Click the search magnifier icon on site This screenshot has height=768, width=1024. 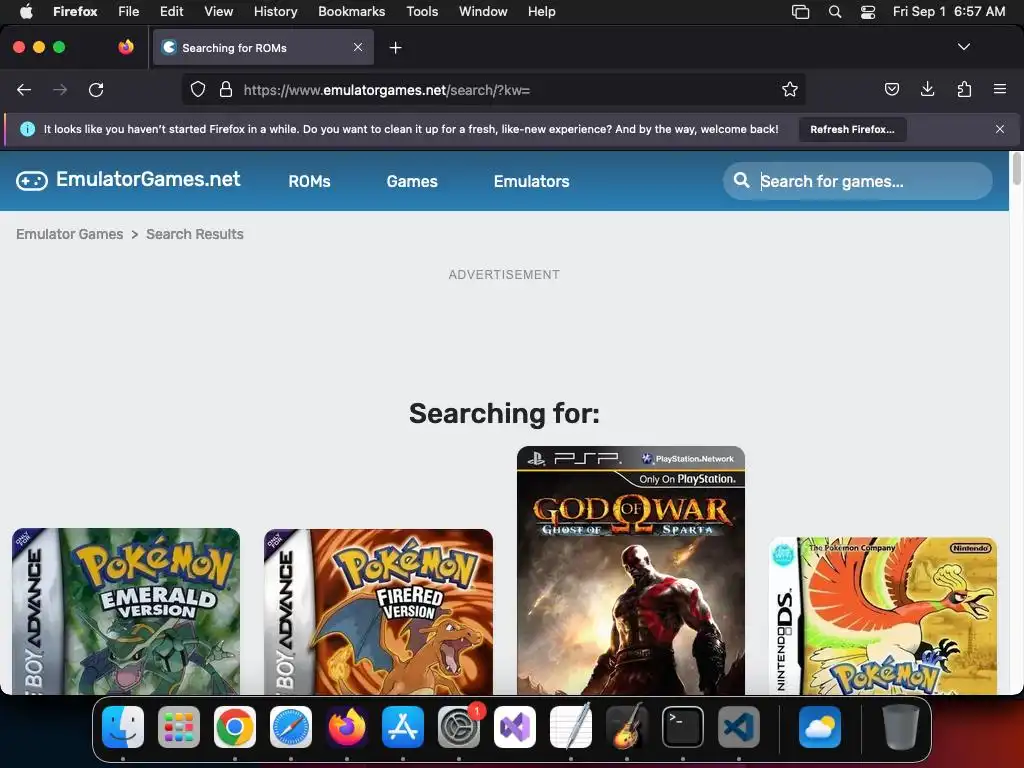(x=741, y=180)
